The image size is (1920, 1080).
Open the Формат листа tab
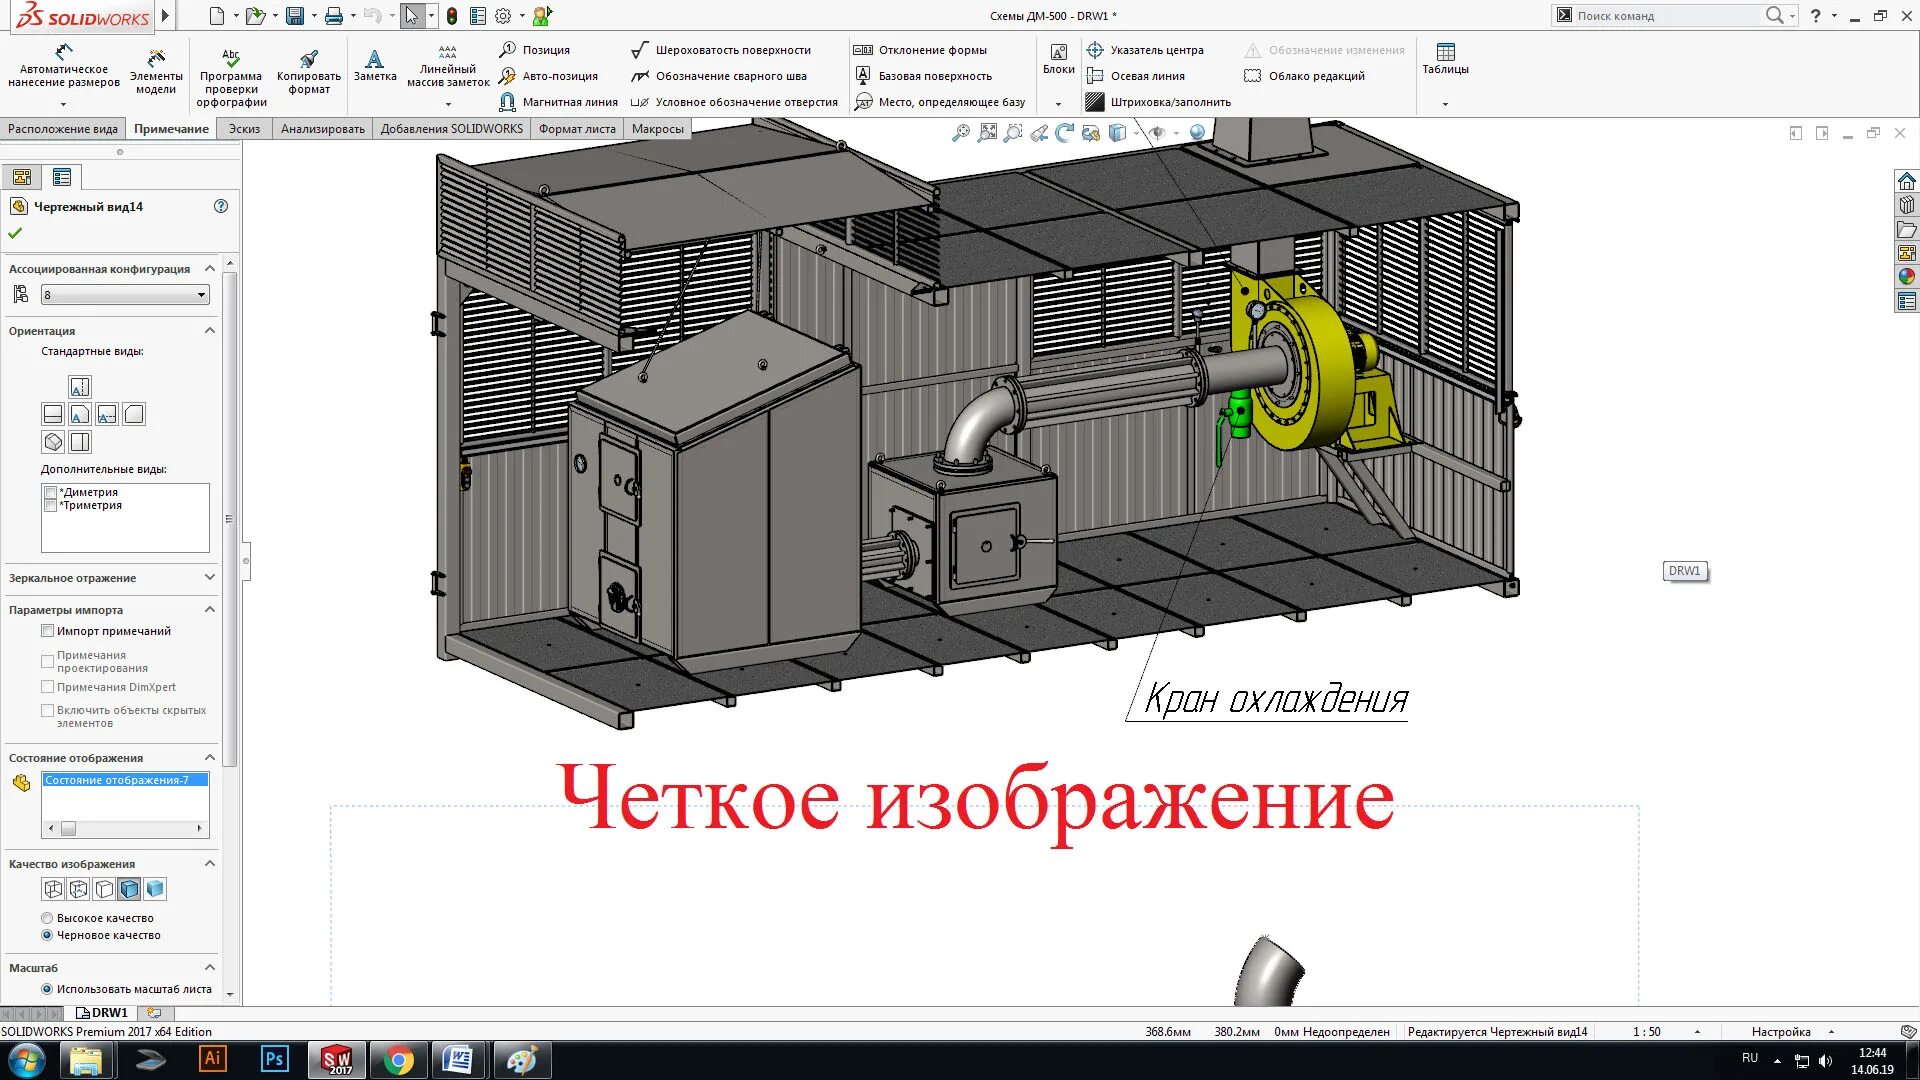tap(576, 128)
